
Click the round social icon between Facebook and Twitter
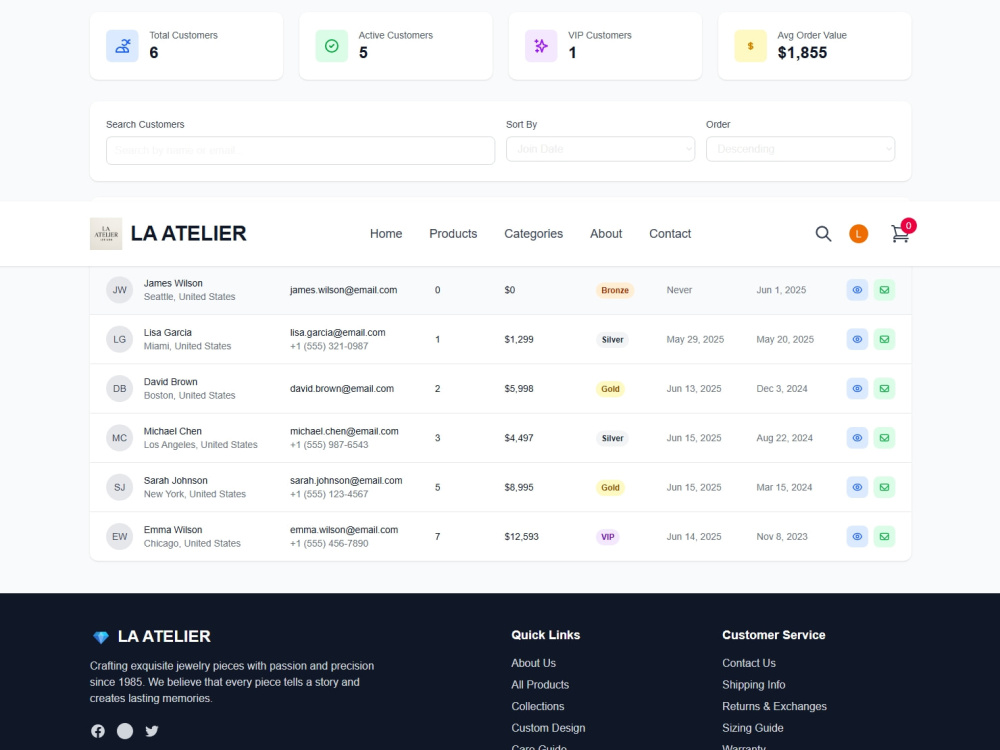(x=125, y=731)
